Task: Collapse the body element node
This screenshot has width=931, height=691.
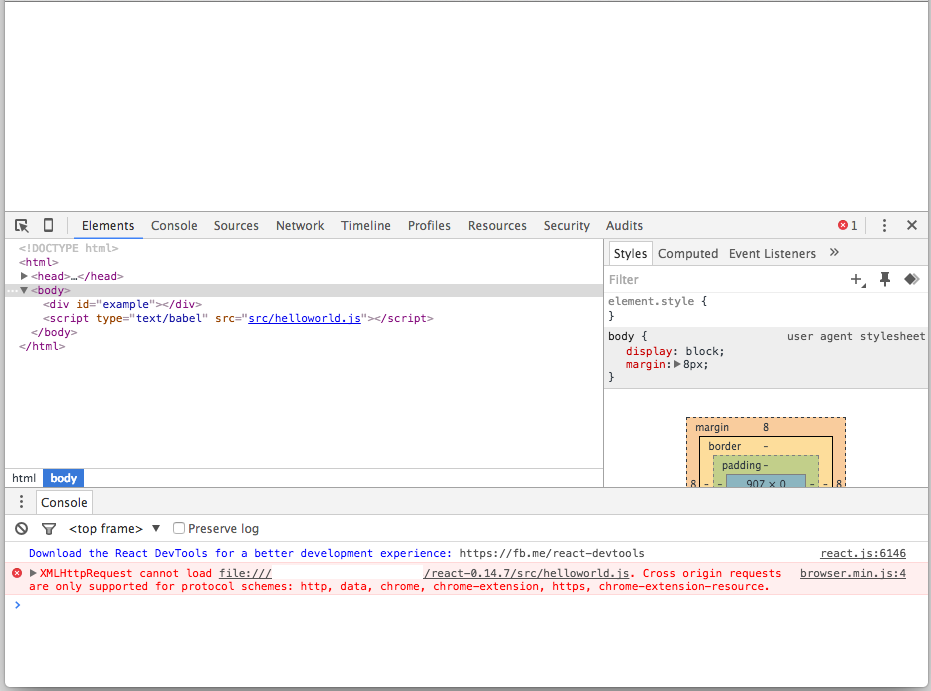Action: 24,290
